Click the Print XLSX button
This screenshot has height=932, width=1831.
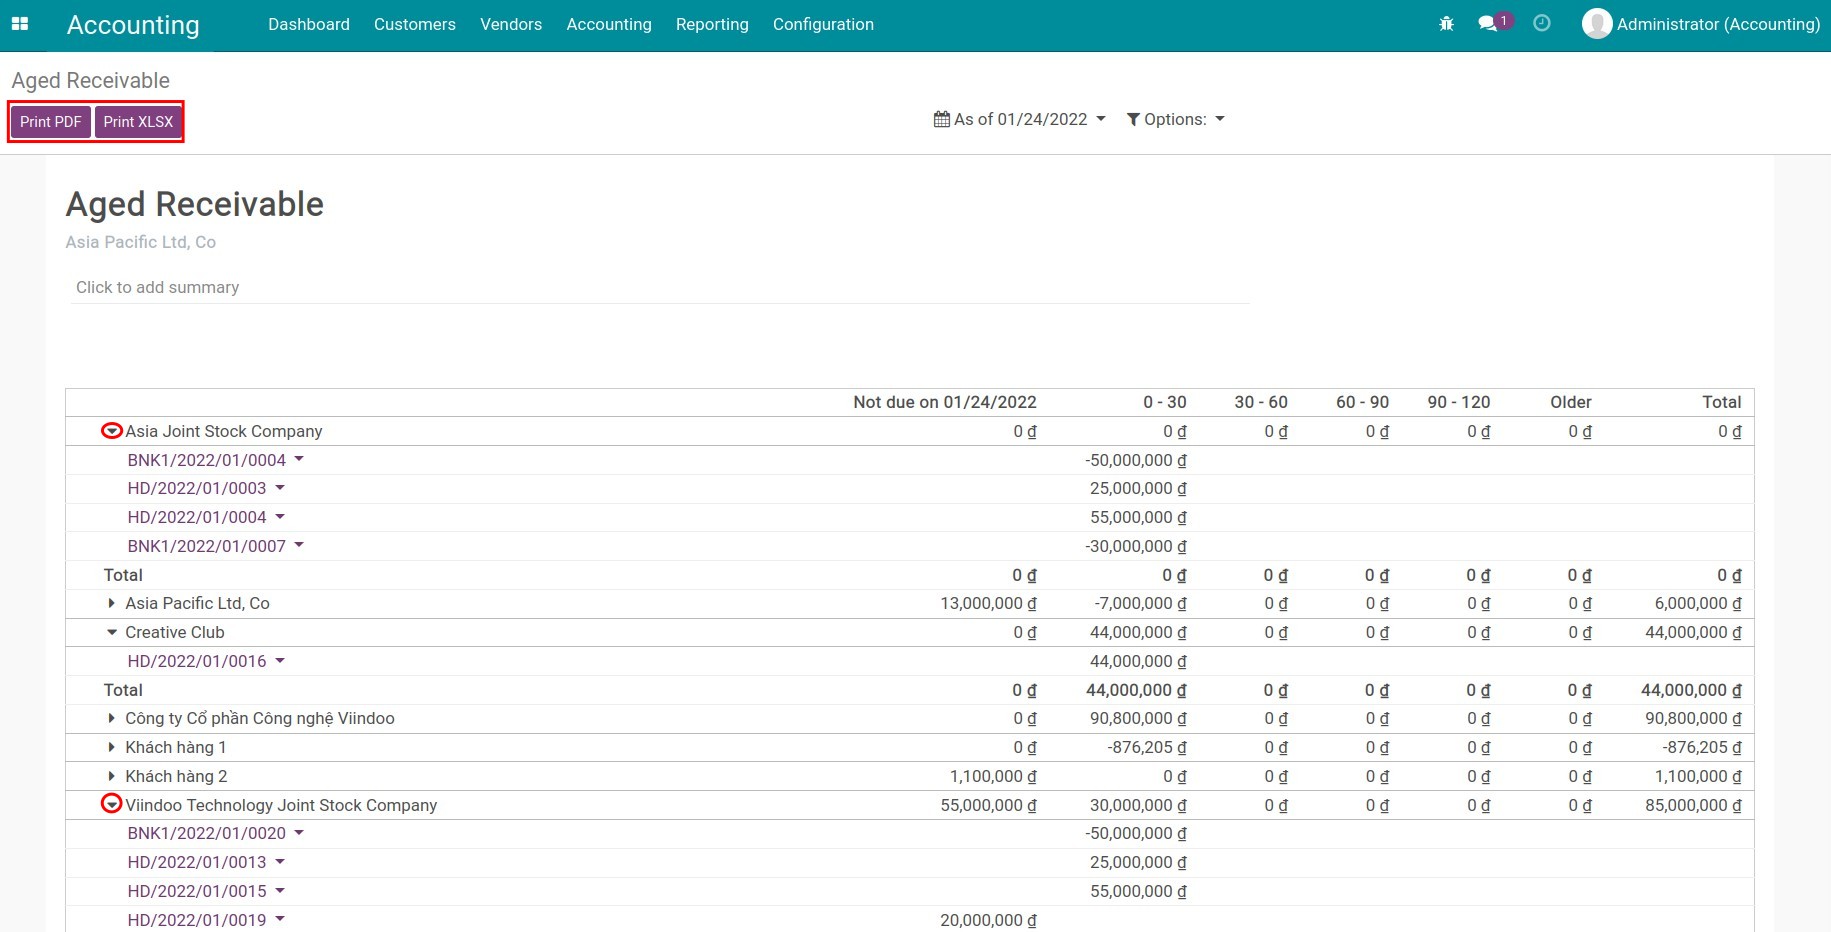(x=138, y=121)
